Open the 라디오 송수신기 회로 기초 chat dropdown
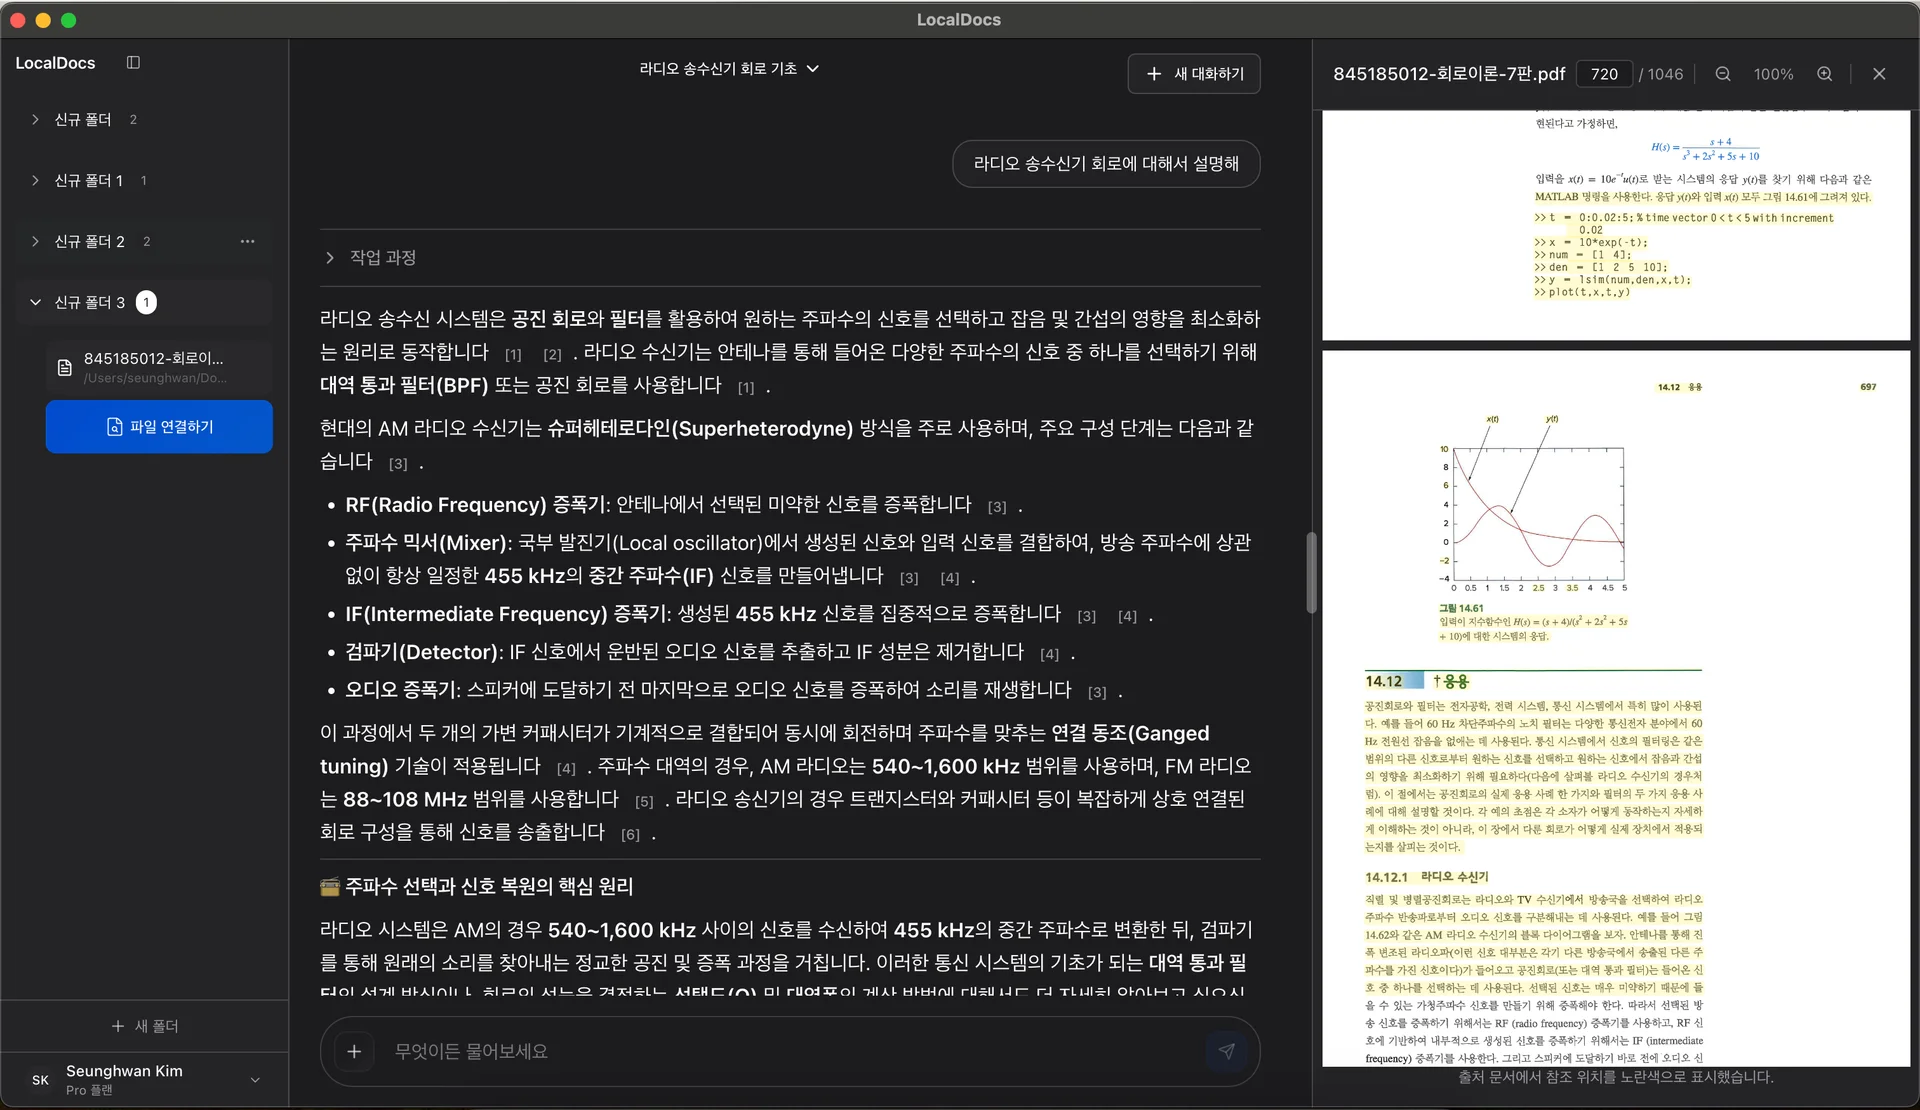 pyautogui.click(x=814, y=69)
